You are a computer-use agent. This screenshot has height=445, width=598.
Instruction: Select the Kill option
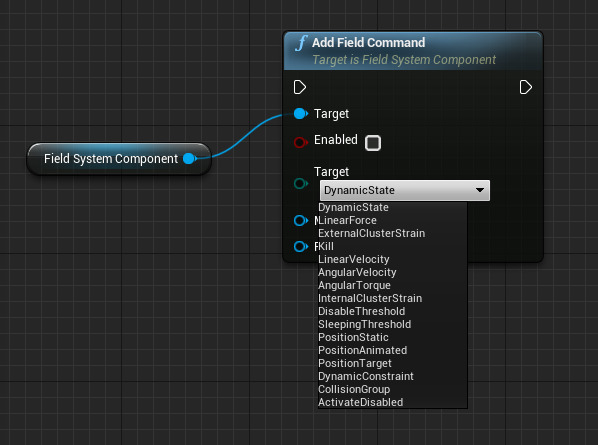(x=392, y=246)
